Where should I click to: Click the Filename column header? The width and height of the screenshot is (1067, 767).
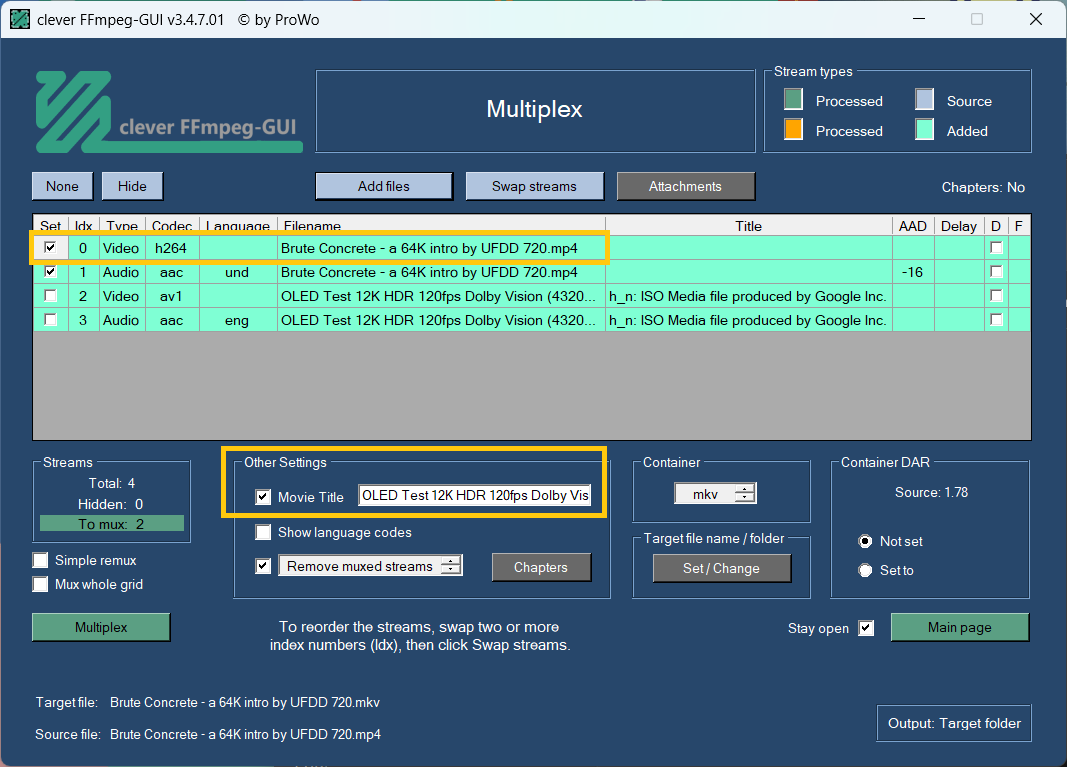tap(441, 225)
